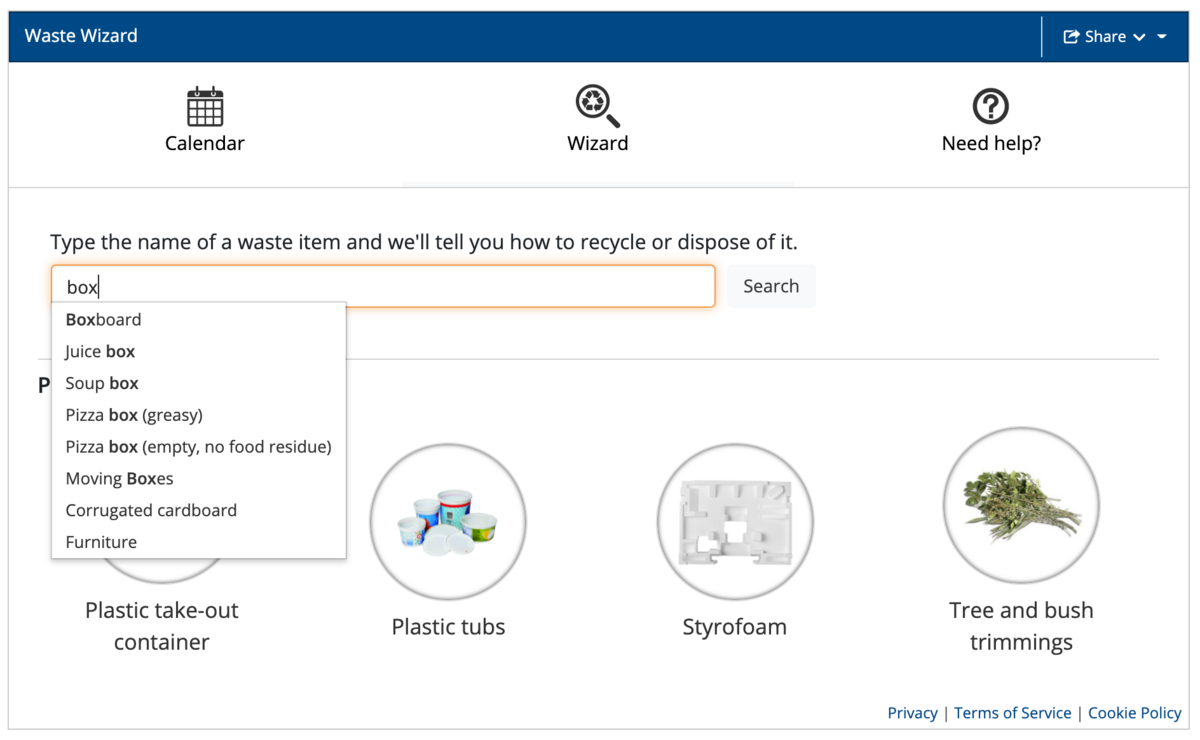1200x740 pixels.
Task: Choose Boxboard from the suggestions list
Action: click(198, 320)
